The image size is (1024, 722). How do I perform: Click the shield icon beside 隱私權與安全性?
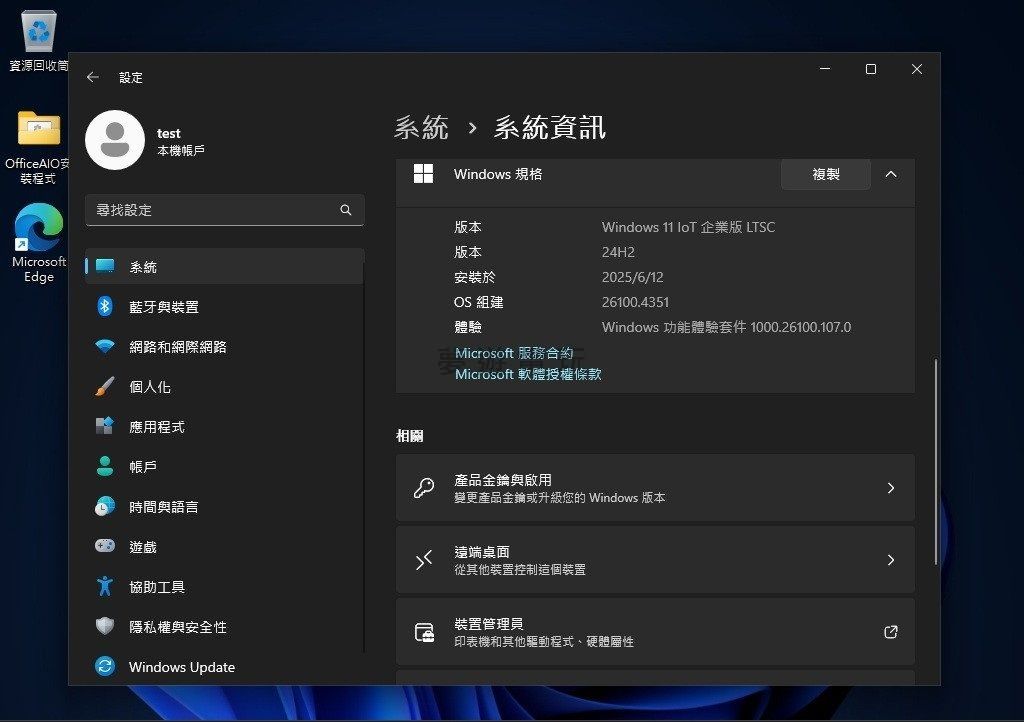click(x=105, y=626)
